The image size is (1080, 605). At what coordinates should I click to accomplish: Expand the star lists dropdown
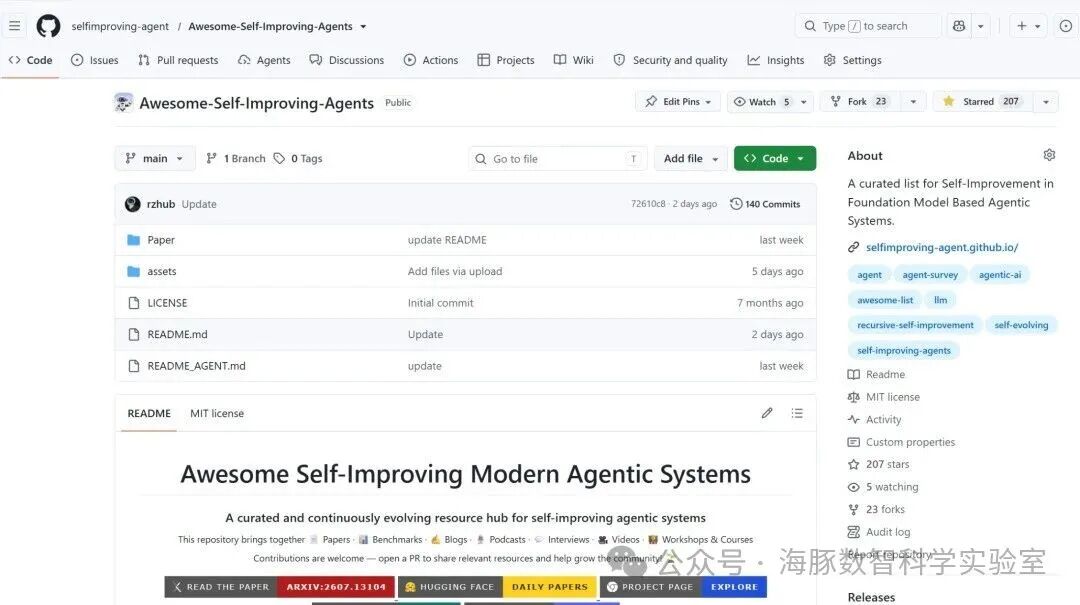pyautogui.click(x=1046, y=101)
